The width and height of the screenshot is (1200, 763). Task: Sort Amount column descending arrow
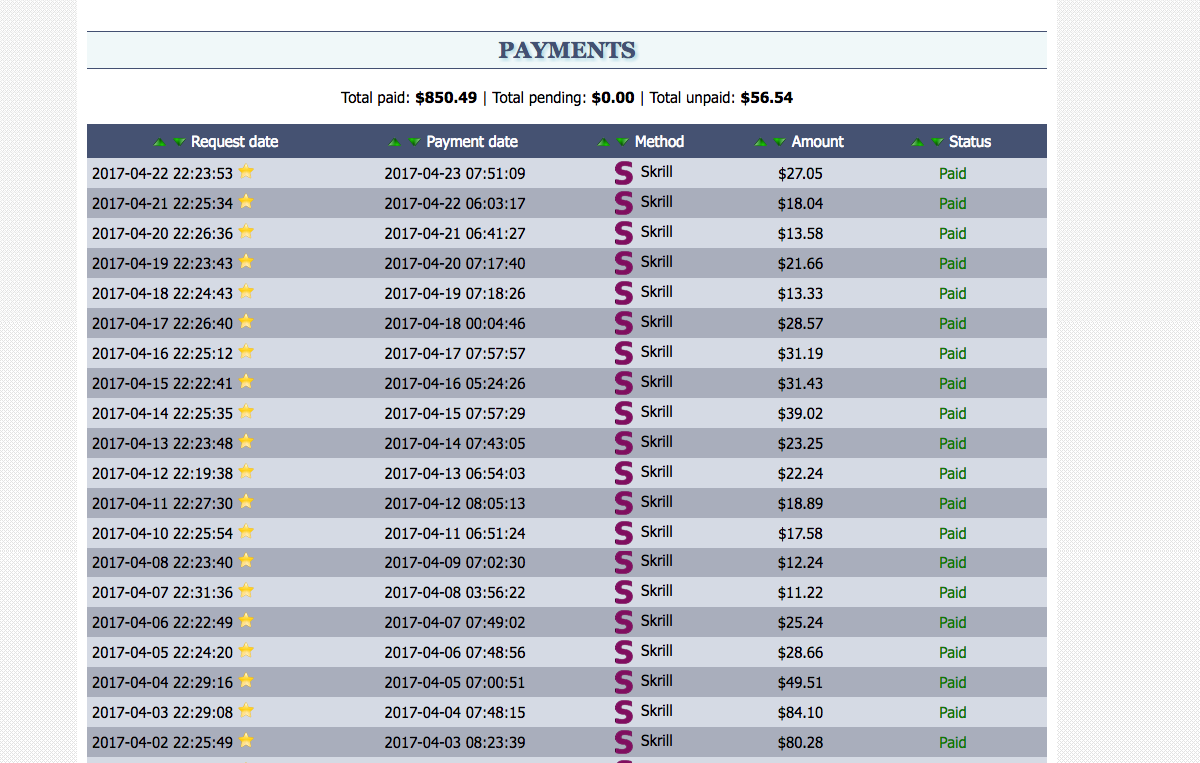(x=780, y=142)
